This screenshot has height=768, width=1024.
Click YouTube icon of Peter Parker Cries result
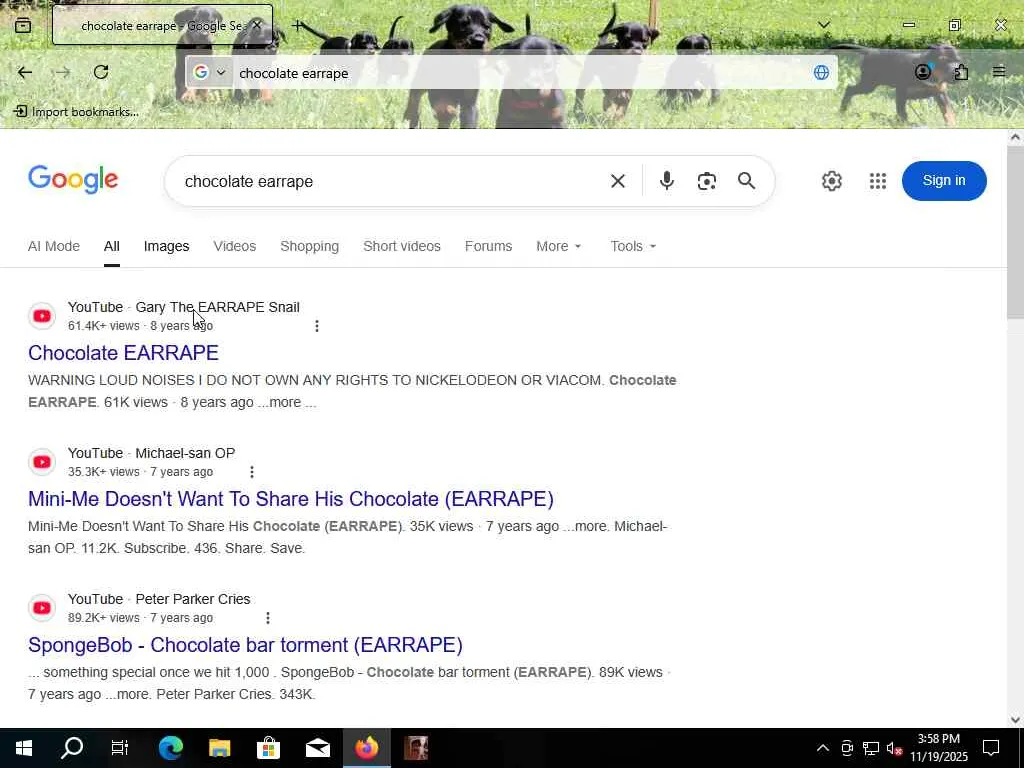[42, 608]
